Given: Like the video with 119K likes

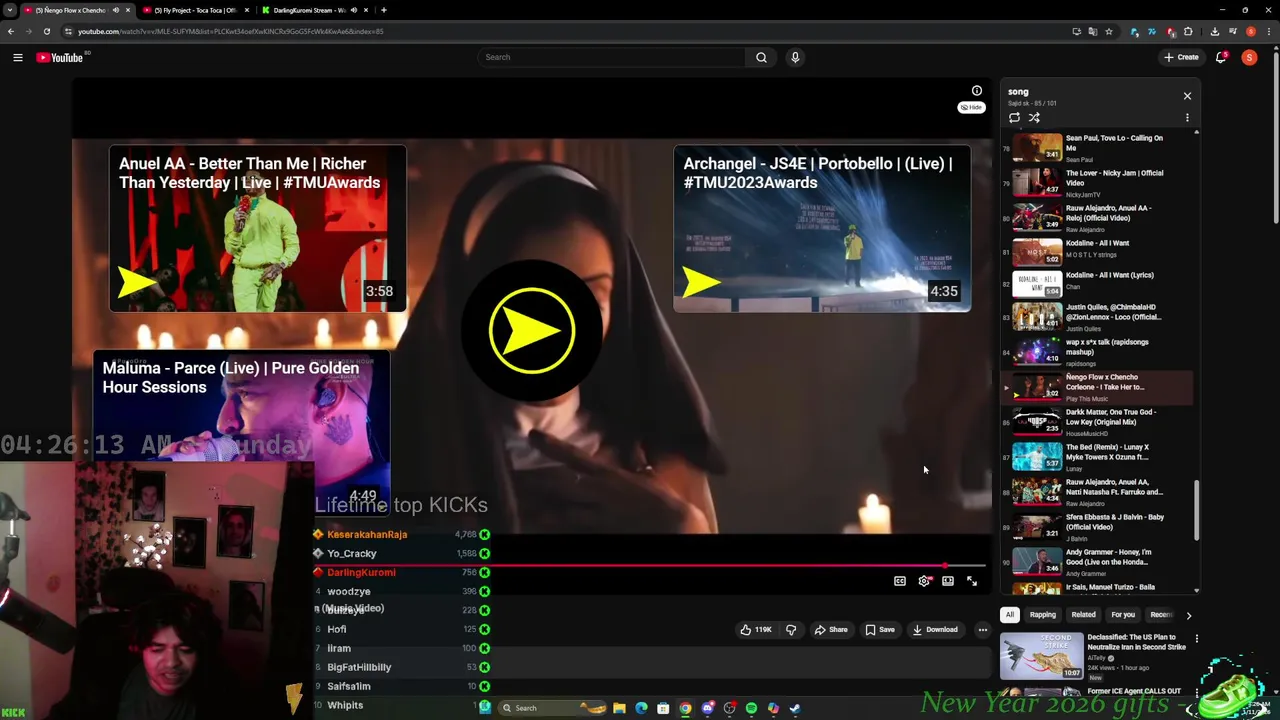Looking at the screenshot, I should coord(756,630).
